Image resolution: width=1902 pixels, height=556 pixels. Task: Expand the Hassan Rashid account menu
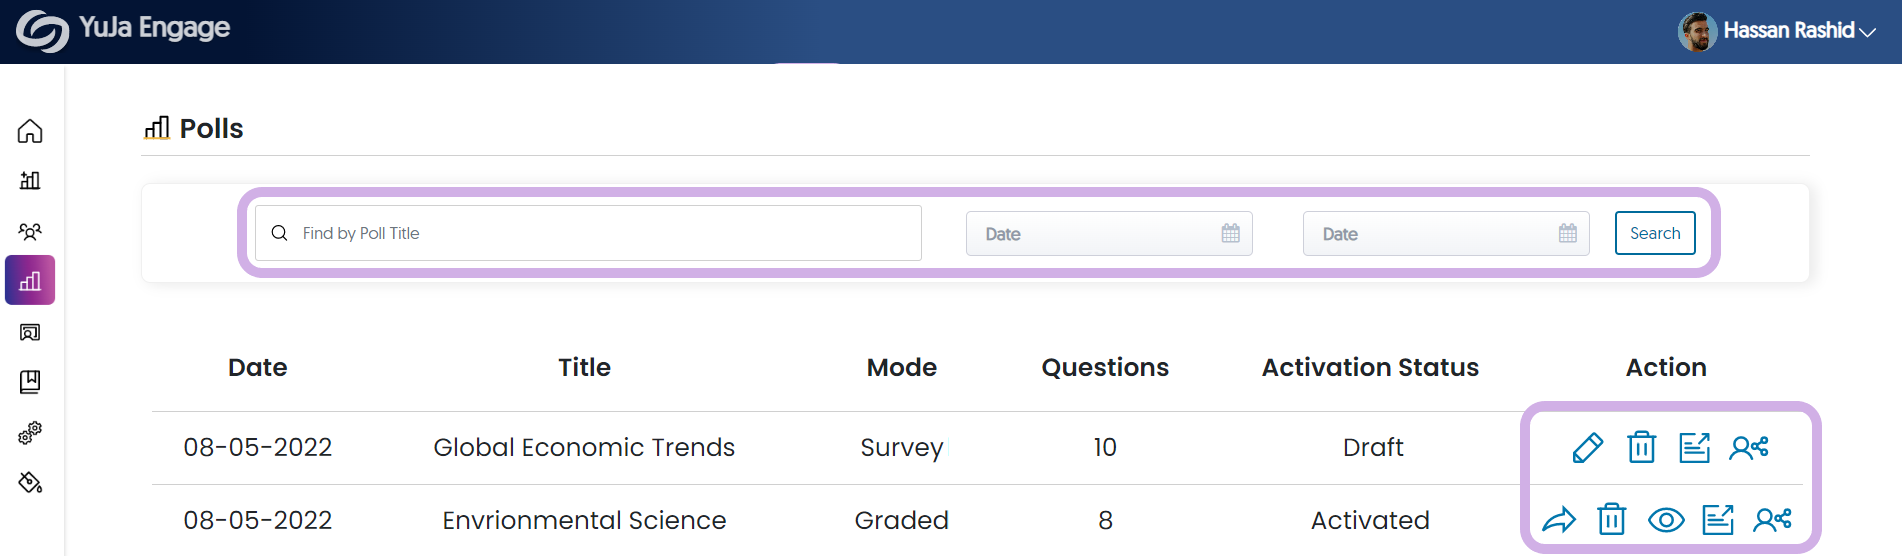pos(1777,31)
